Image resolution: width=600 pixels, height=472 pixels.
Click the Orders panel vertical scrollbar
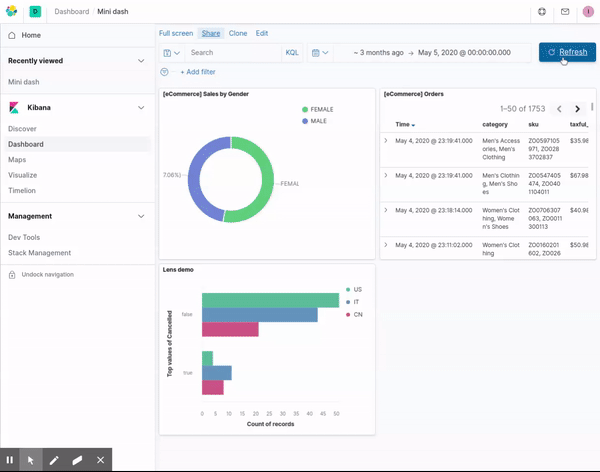[592, 106]
